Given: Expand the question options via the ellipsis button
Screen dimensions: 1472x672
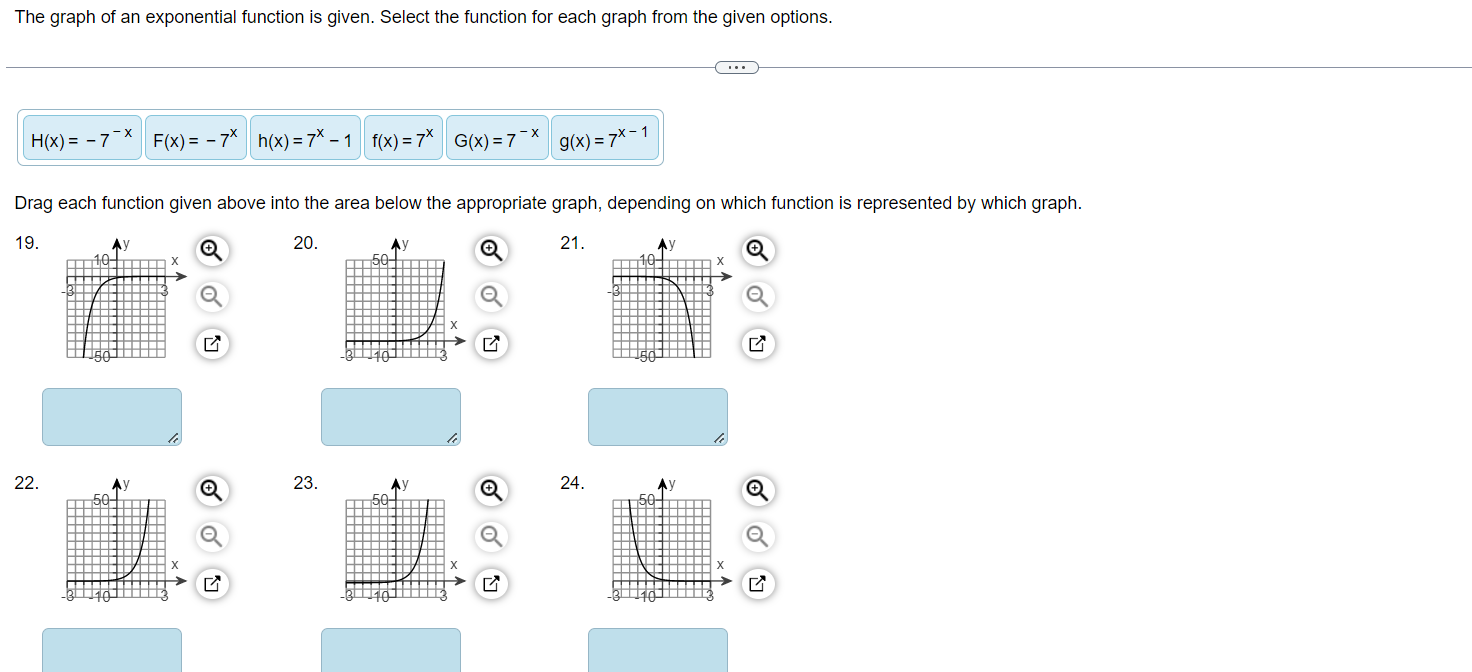Looking at the screenshot, I should coord(737,67).
